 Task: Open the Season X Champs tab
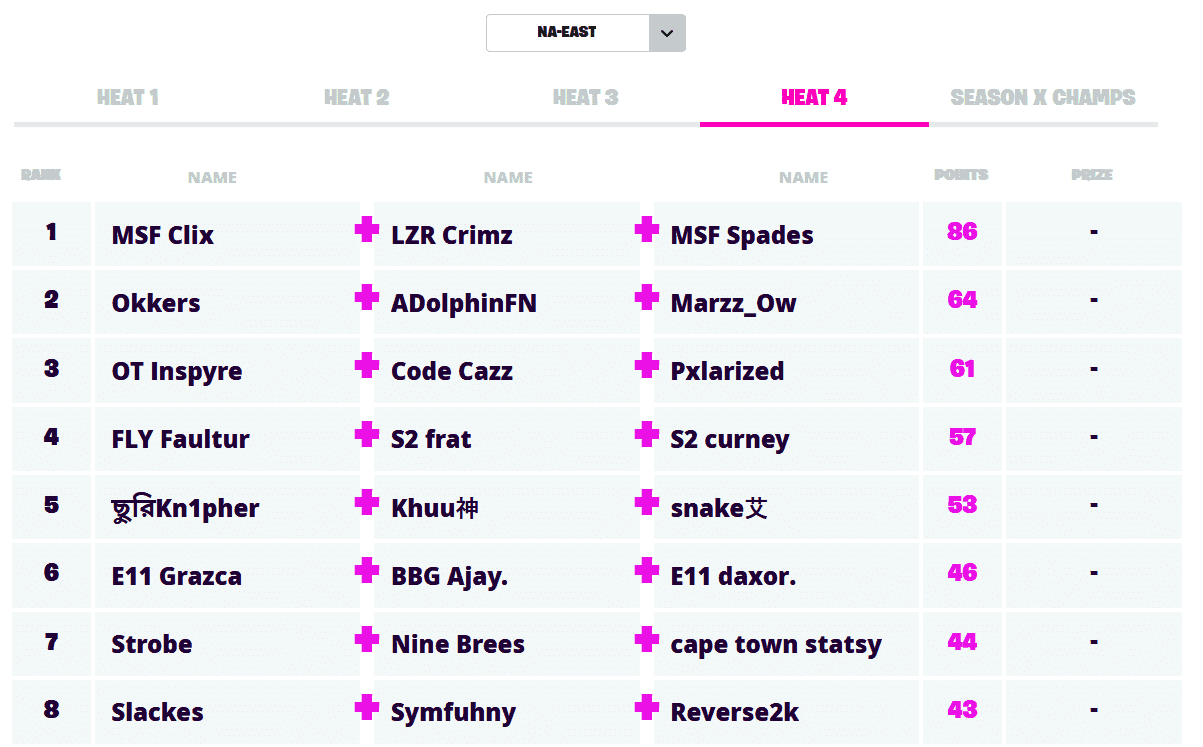coord(1043,98)
